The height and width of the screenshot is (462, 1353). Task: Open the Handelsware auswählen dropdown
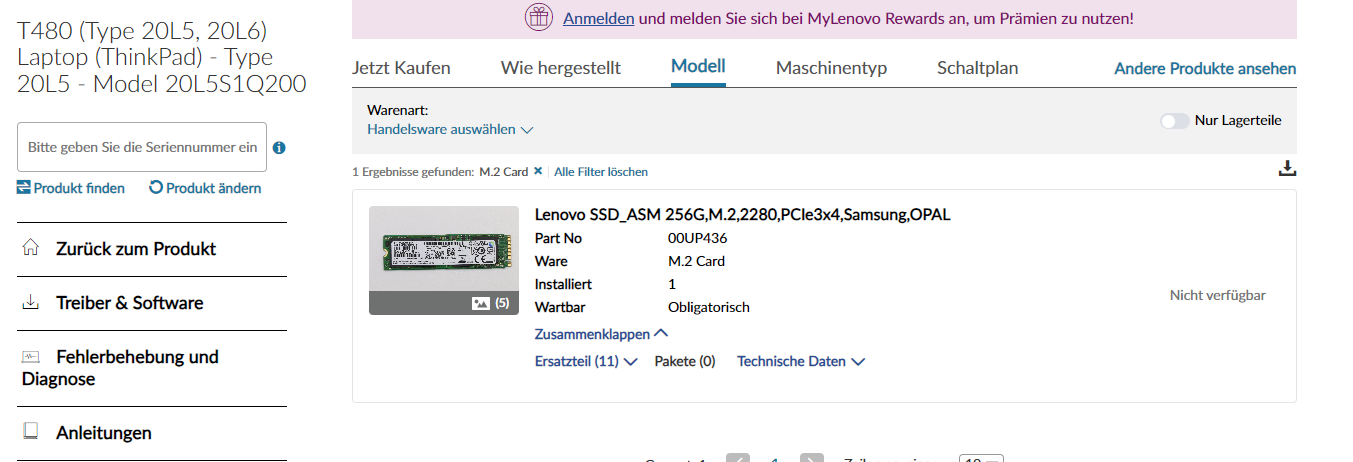coord(450,130)
